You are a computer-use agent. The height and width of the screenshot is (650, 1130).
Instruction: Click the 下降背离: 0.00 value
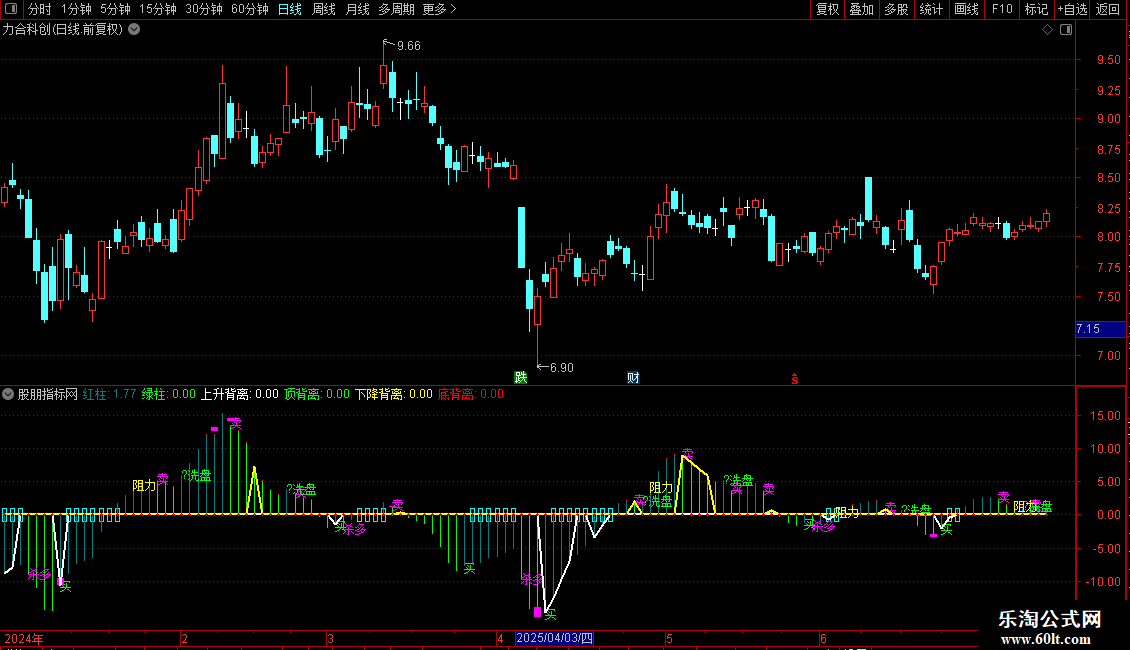[393, 394]
